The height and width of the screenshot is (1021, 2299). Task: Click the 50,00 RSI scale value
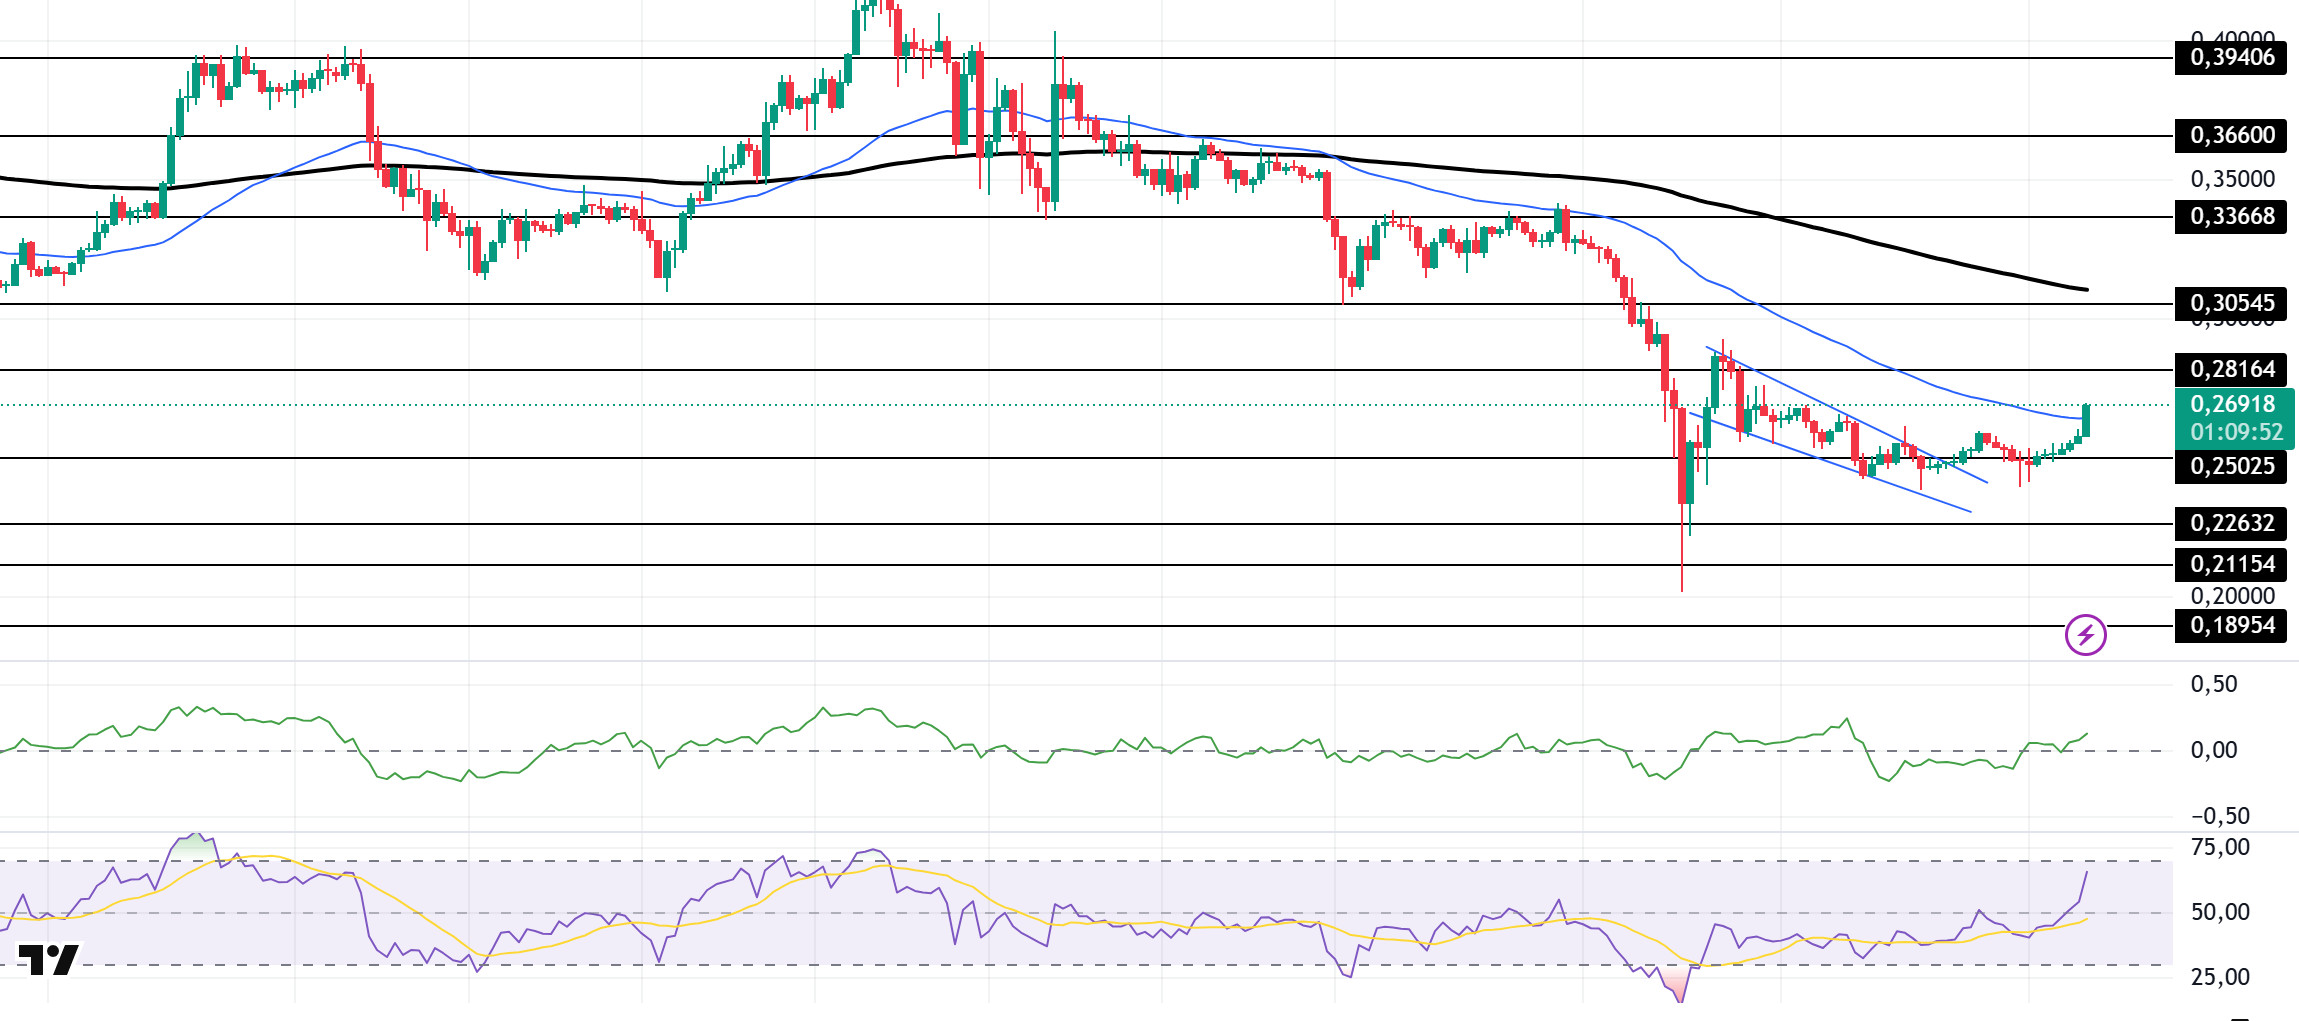click(x=2219, y=912)
